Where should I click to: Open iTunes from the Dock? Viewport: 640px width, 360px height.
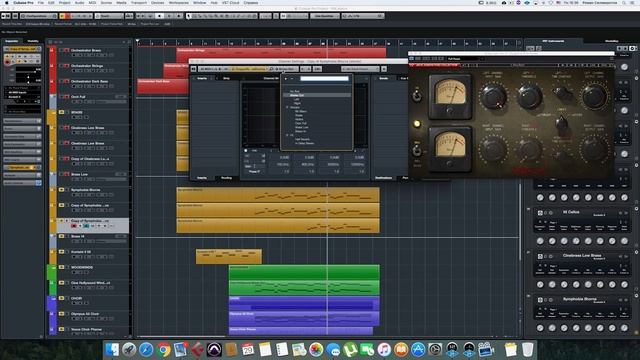coord(384,349)
